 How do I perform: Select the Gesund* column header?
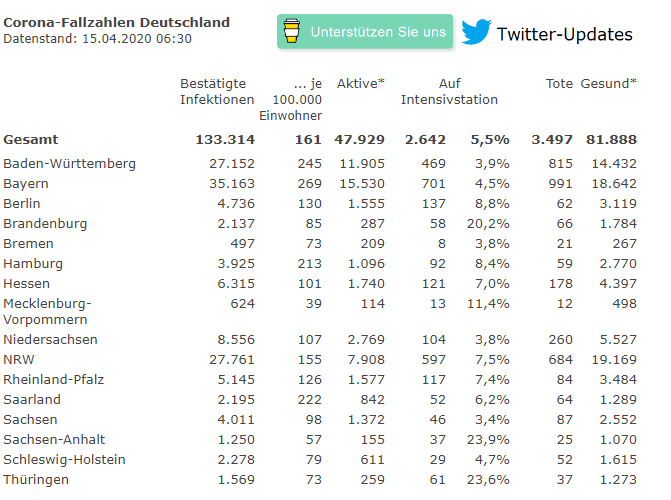tap(608, 83)
